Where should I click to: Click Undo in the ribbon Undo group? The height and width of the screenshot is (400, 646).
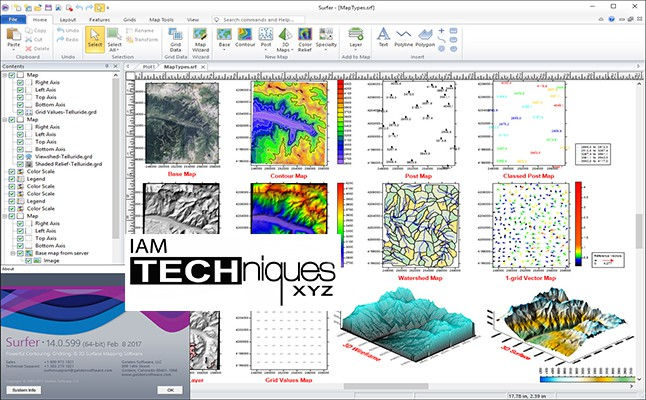coord(68,30)
